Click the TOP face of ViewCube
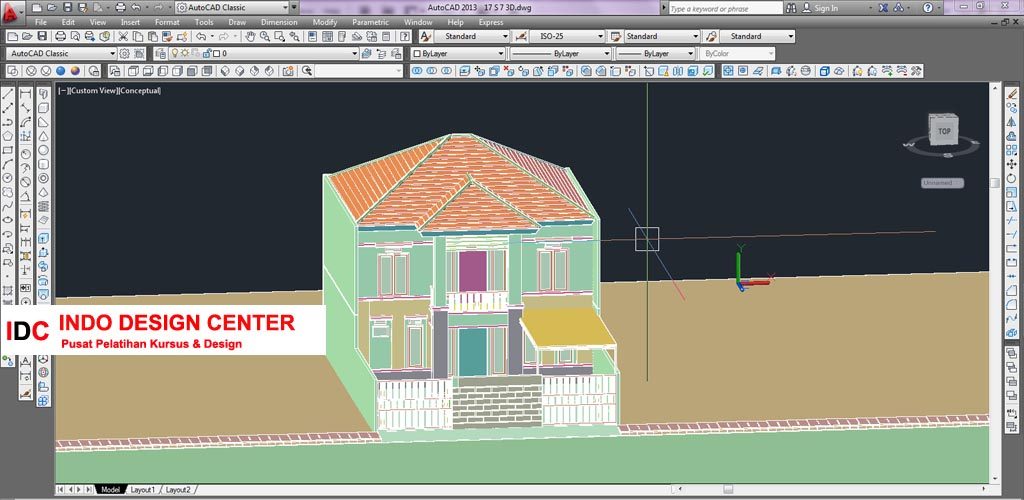 point(944,131)
